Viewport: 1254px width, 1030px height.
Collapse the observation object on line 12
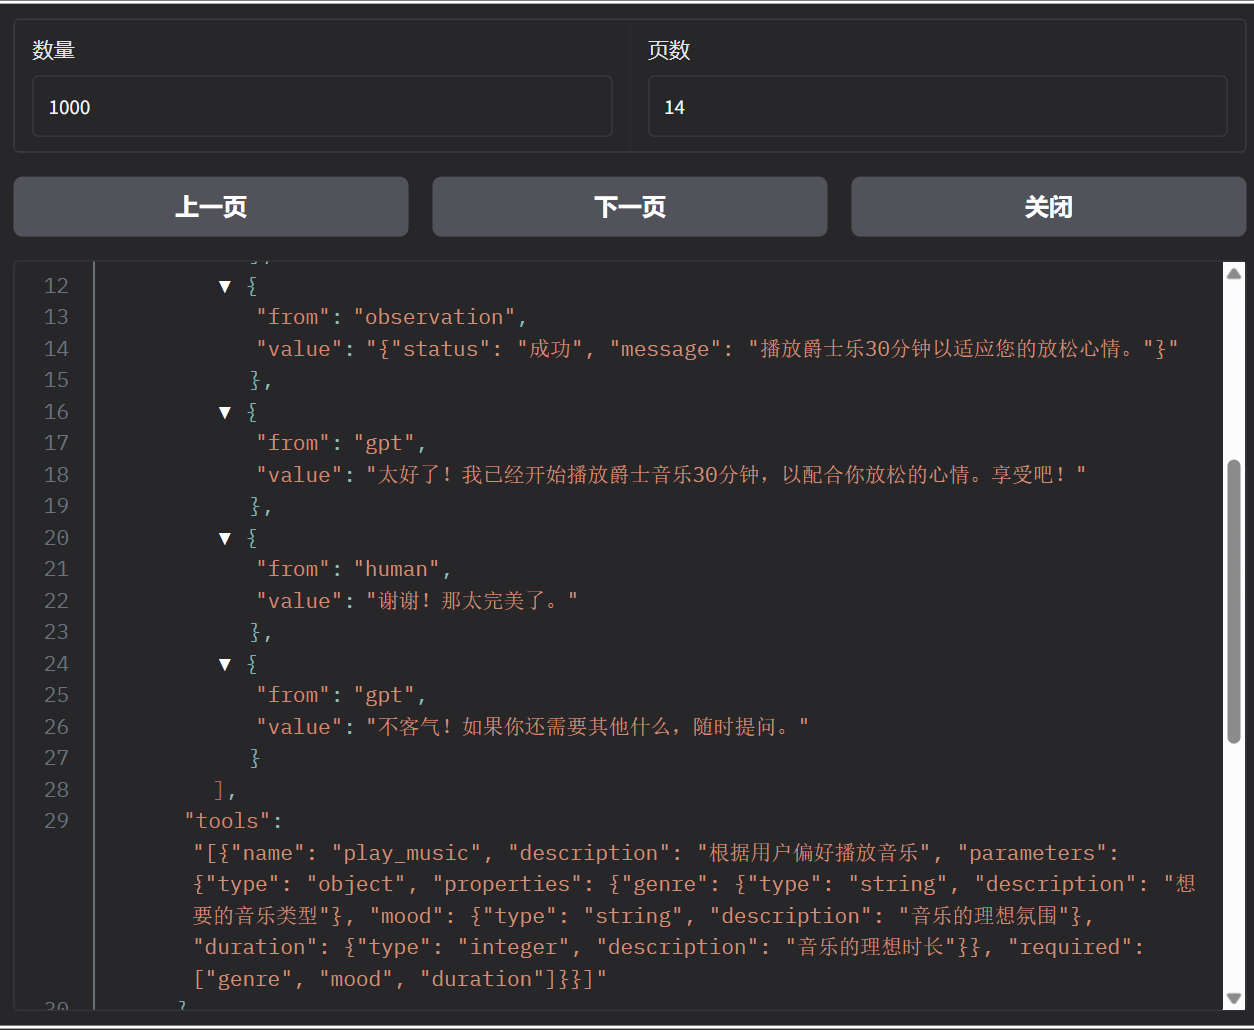(225, 286)
